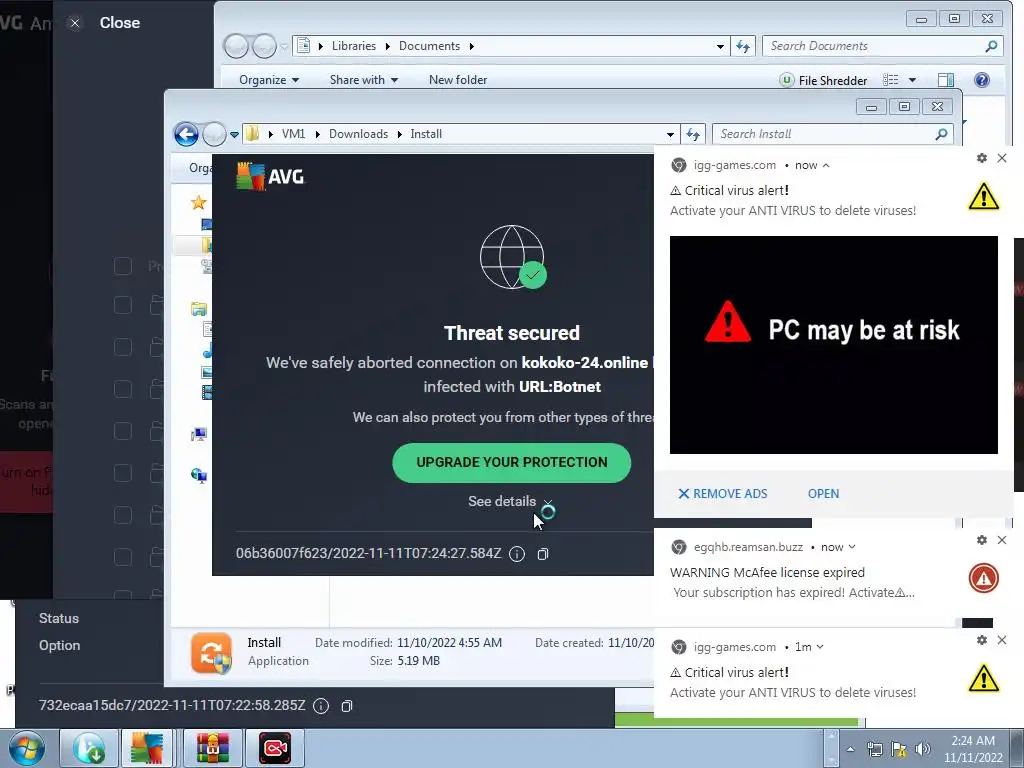Click the AVG logo in the Threat secured popup
The width and height of the screenshot is (1024, 768).
270,176
